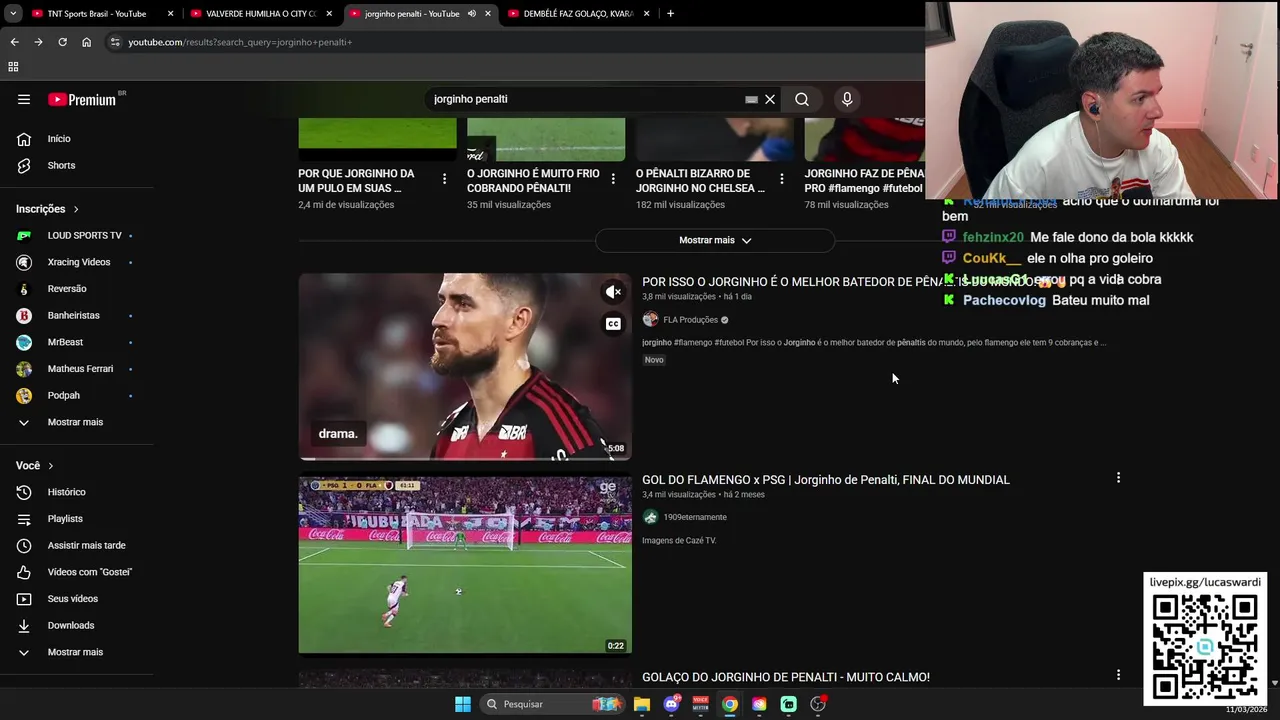
Task: Open Voicemeeter from the taskbar
Action: pos(701,704)
